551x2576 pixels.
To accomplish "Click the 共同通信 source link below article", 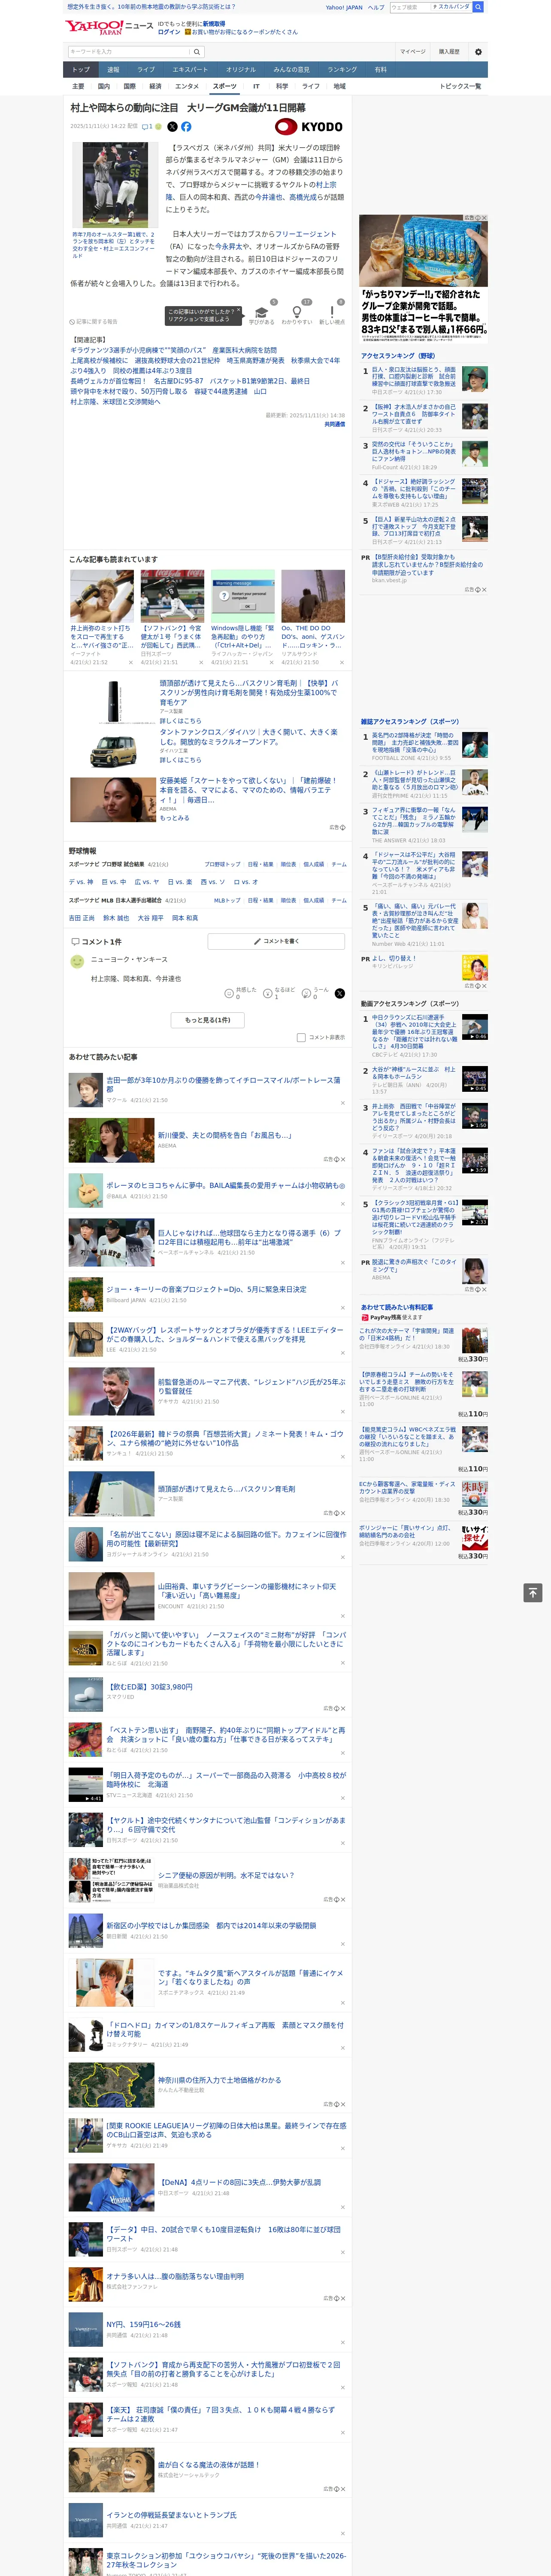I will (x=335, y=424).
